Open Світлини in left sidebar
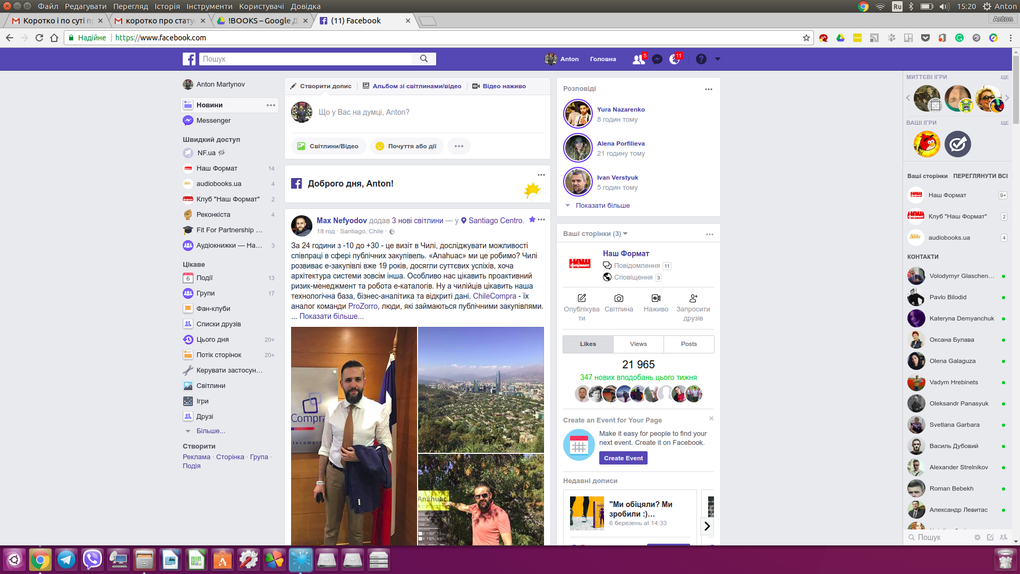This screenshot has height=574, width=1020. (211, 386)
